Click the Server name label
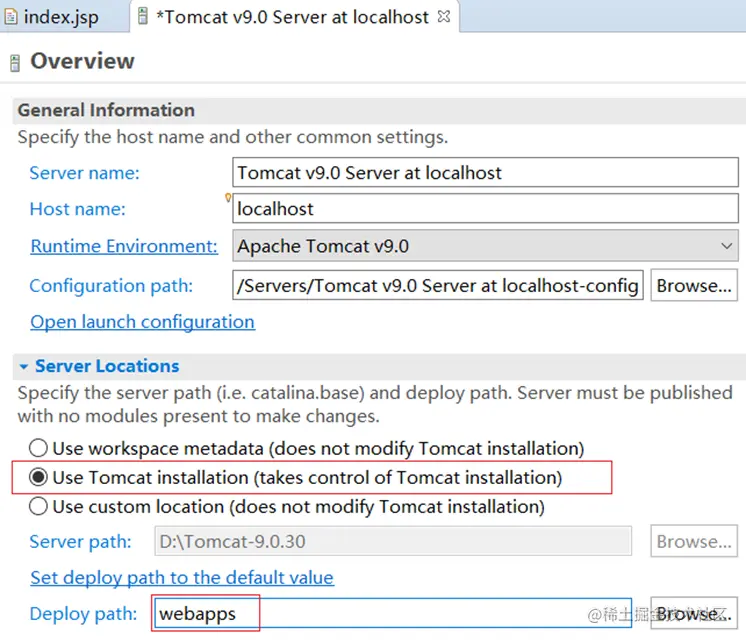This screenshot has width=746, height=642. pyautogui.click(x=84, y=173)
